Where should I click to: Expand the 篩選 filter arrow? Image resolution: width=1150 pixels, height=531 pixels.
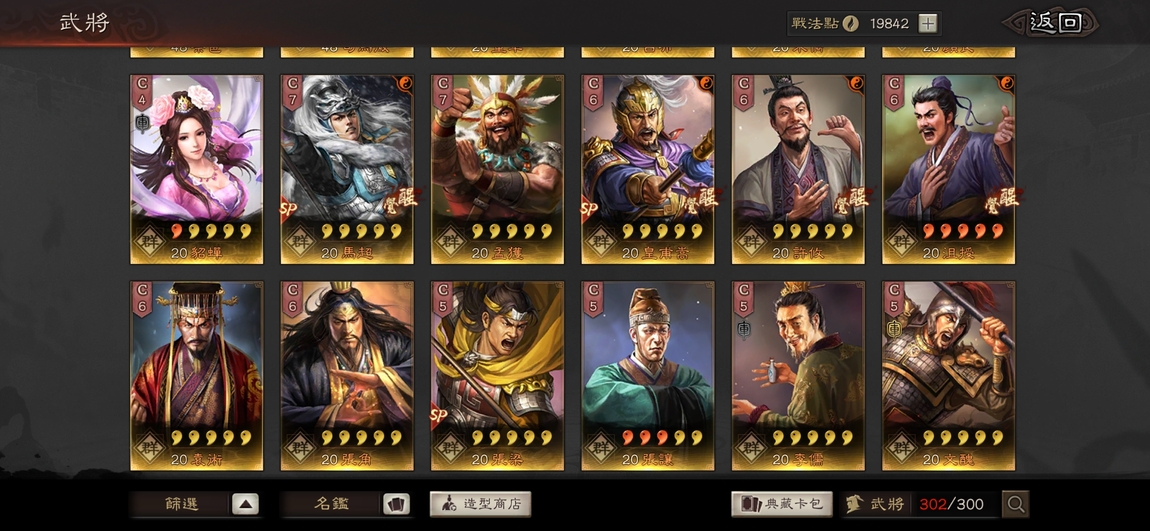click(246, 504)
